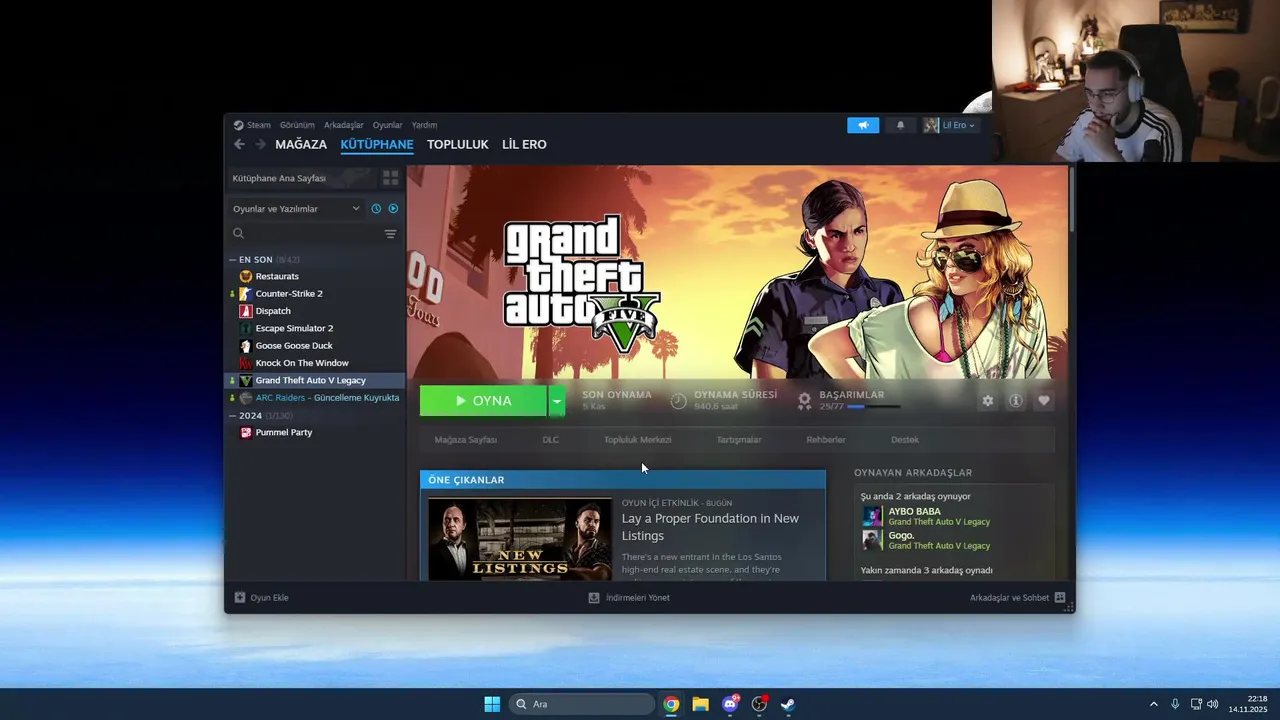Toggle ready-to-play filter icon
The height and width of the screenshot is (720, 1280).
click(x=393, y=209)
